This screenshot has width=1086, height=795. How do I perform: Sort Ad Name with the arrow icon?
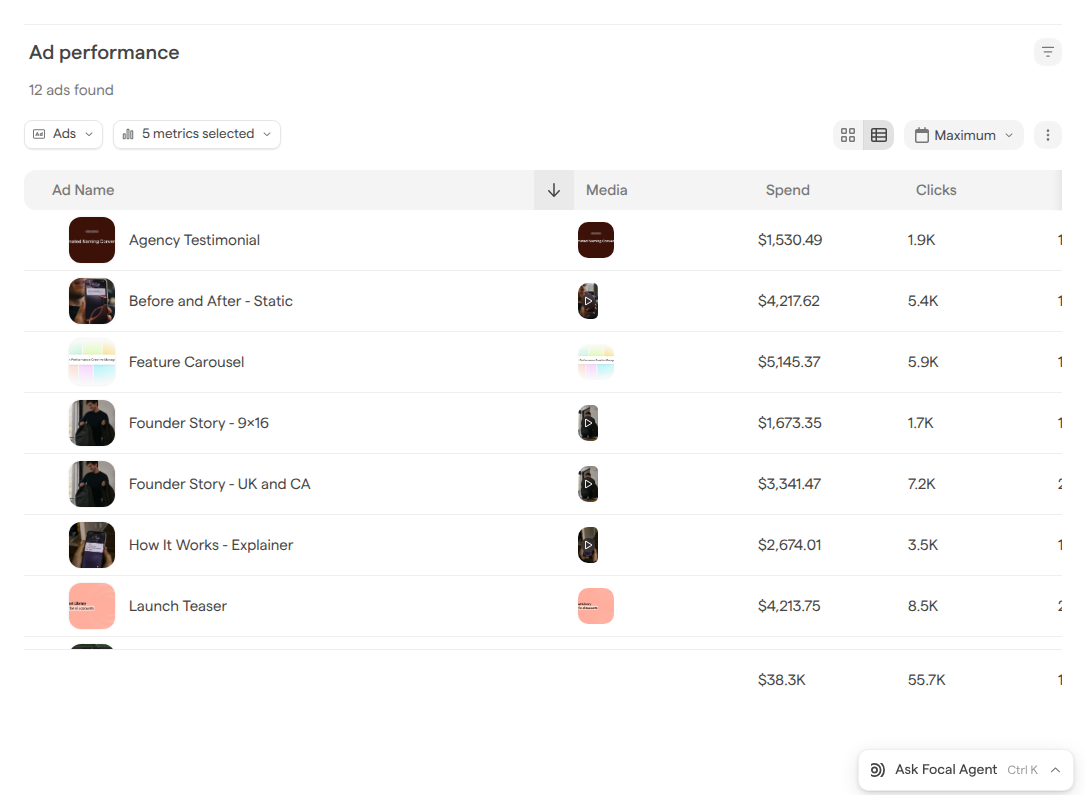553,190
